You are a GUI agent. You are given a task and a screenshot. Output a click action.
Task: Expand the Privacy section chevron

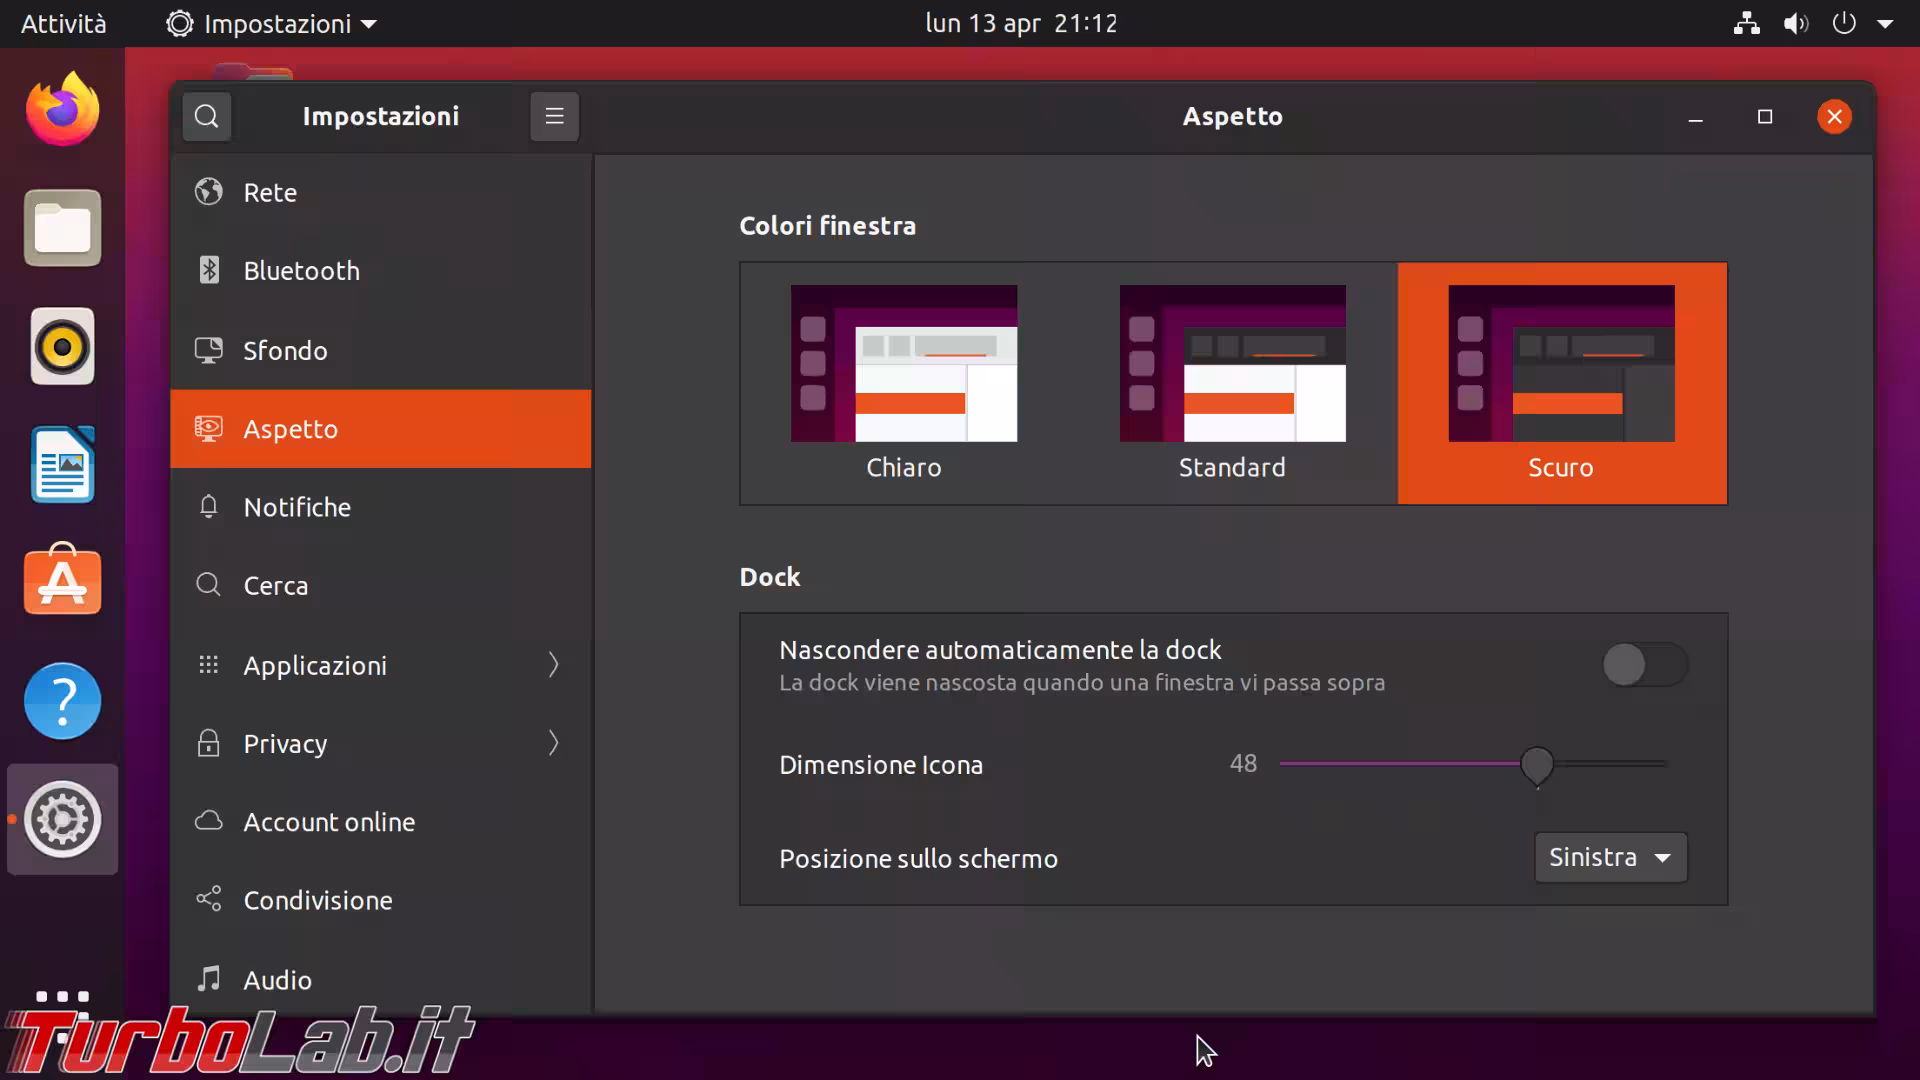click(553, 743)
